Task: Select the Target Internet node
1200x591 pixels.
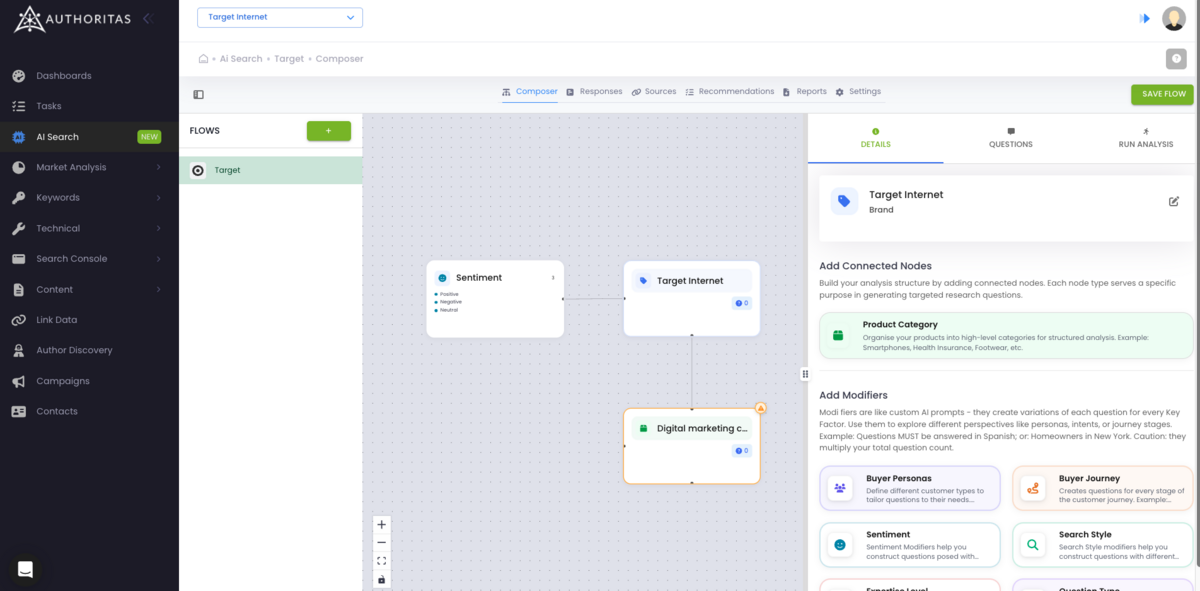Action: coord(691,298)
